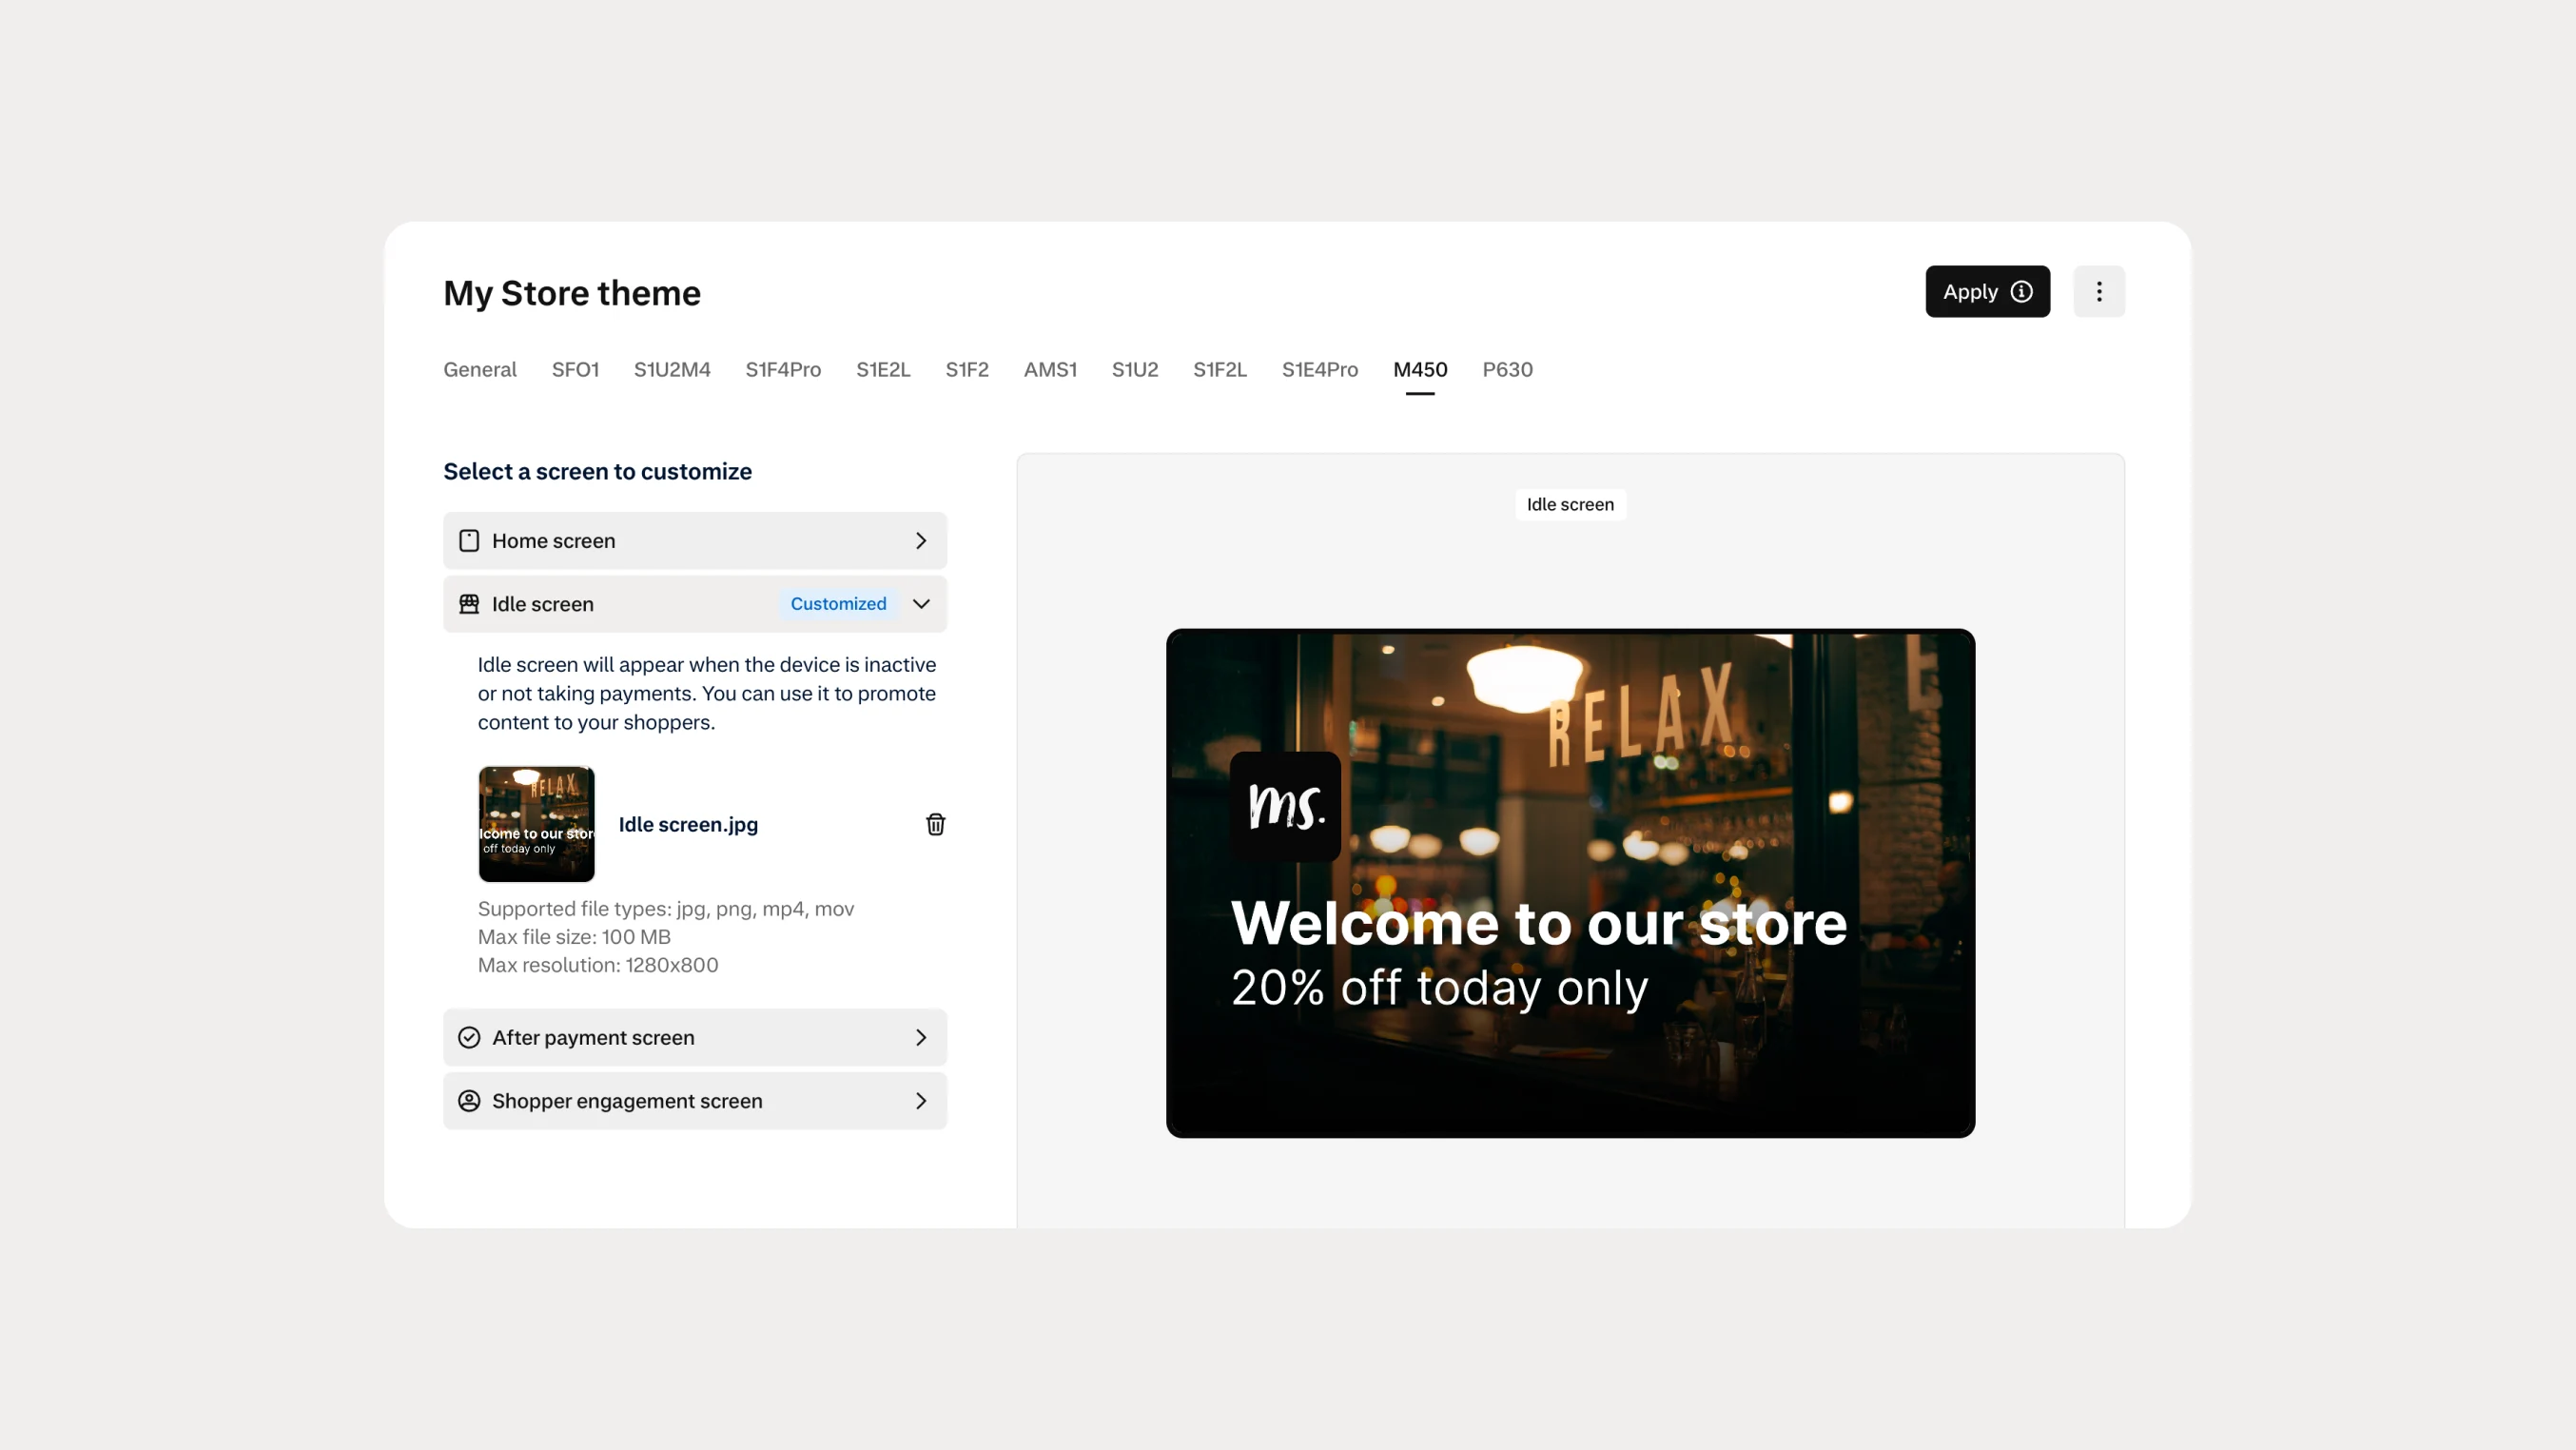The width and height of the screenshot is (2576, 1450).
Task: Expand the Shopper engagement screen chevron
Action: pyautogui.click(x=921, y=1100)
